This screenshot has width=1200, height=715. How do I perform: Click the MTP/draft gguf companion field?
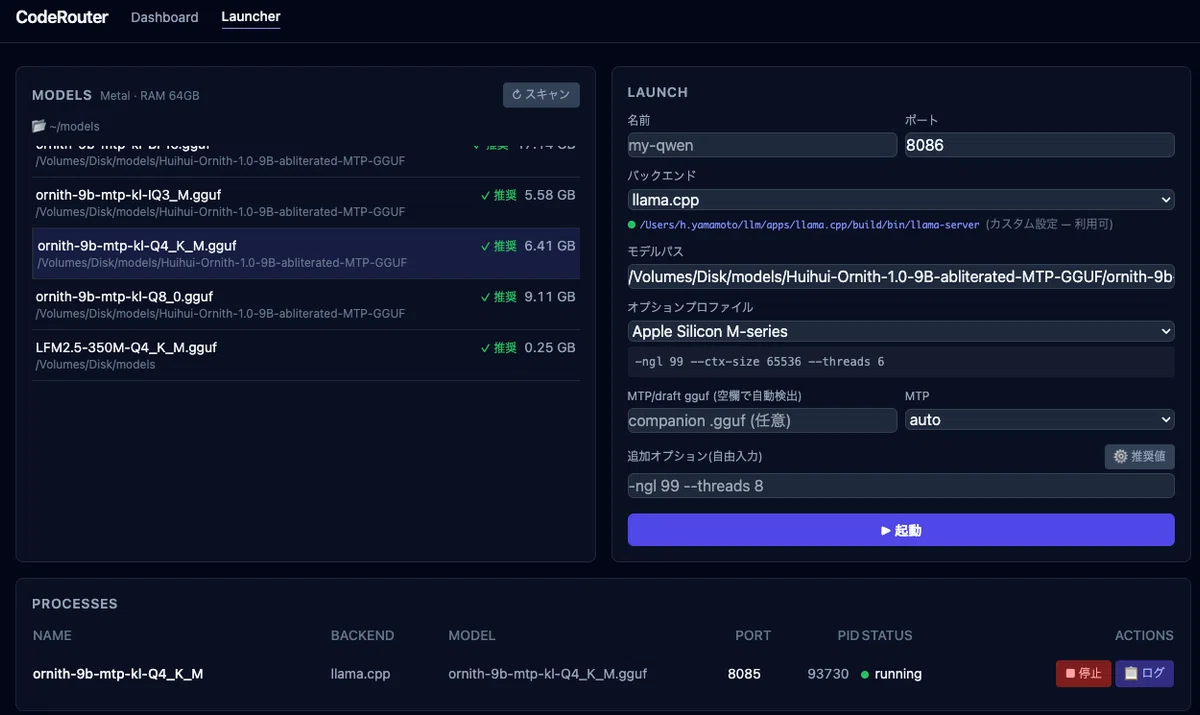pos(762,420)
